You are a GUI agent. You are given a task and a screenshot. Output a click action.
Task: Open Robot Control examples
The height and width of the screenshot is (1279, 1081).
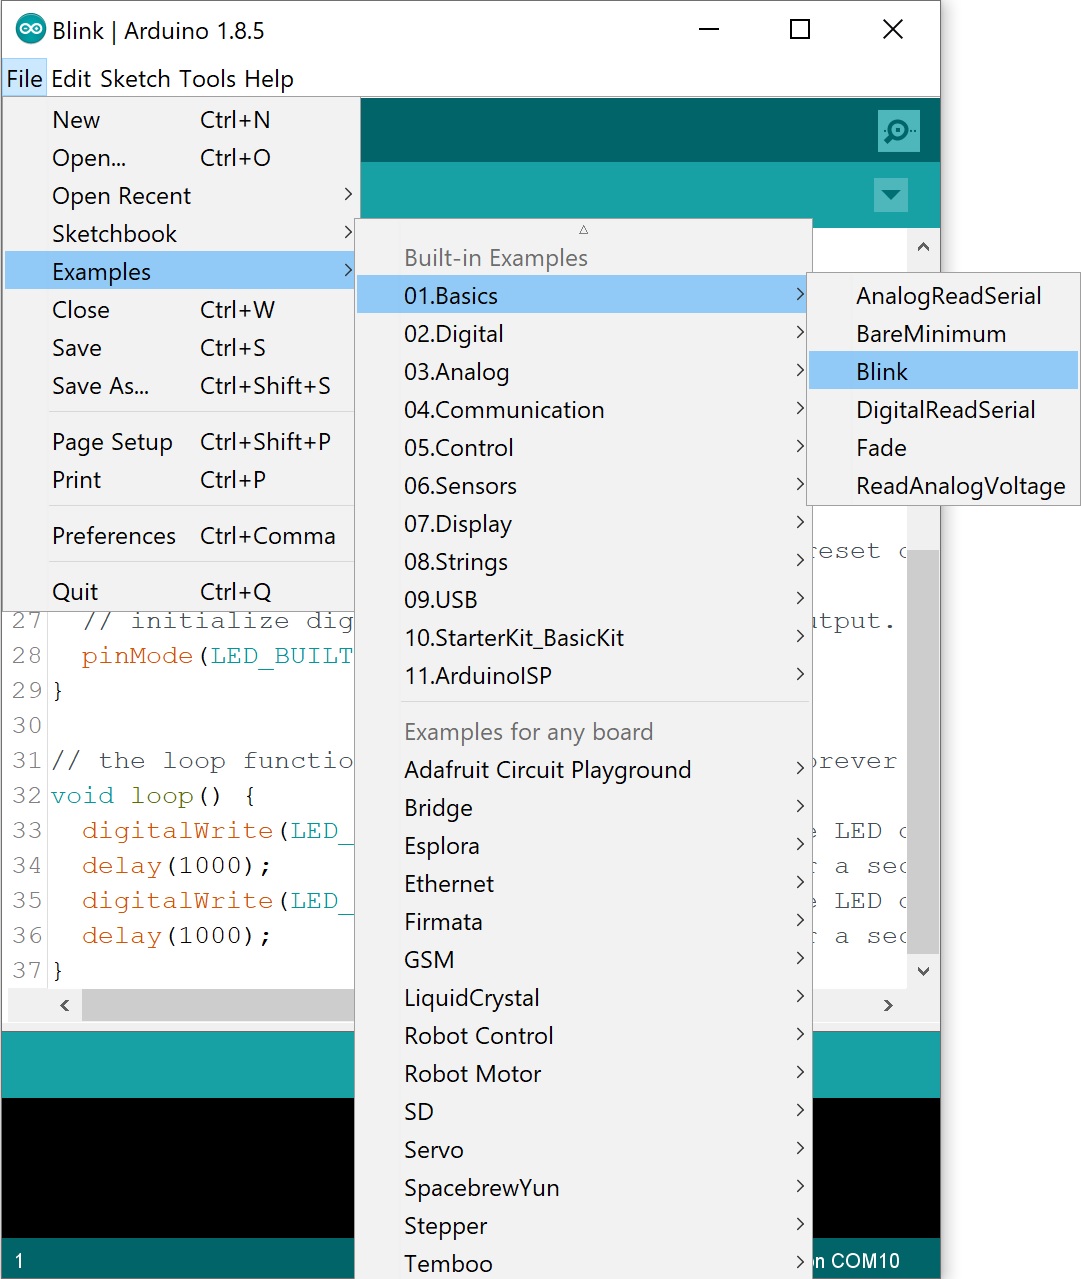tap(583, 1036)
